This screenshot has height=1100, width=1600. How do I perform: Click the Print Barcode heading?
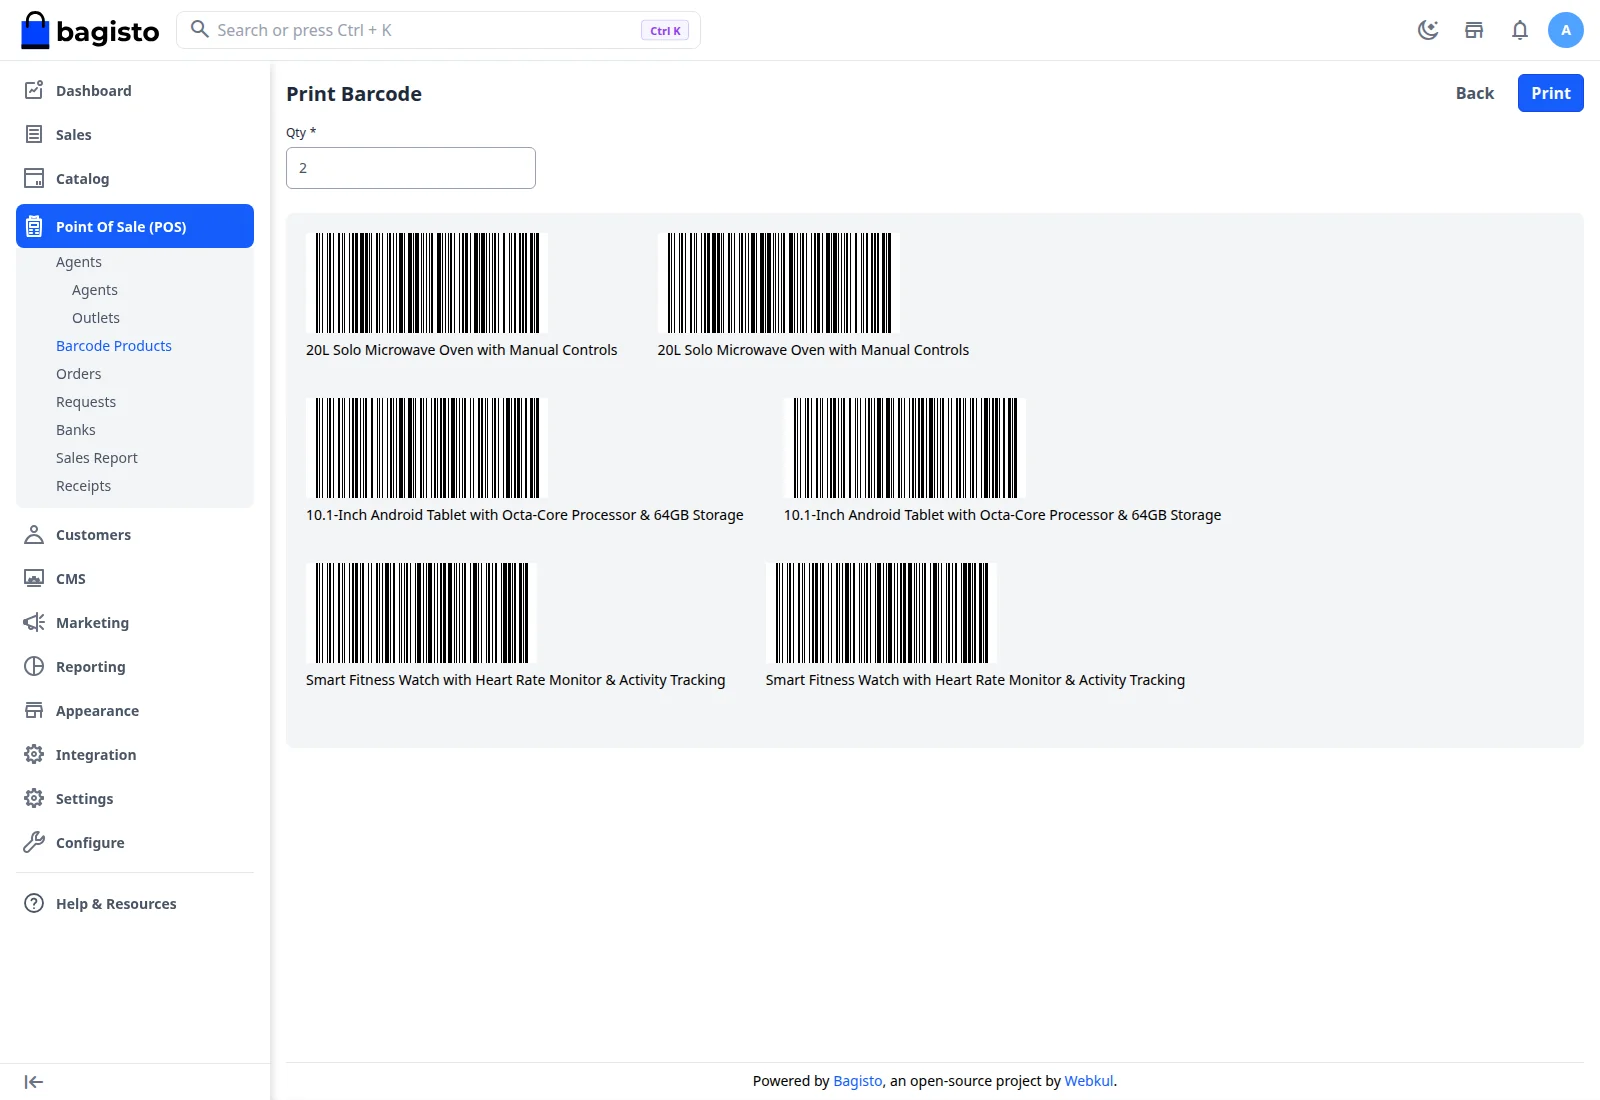[x=354, y=94]
